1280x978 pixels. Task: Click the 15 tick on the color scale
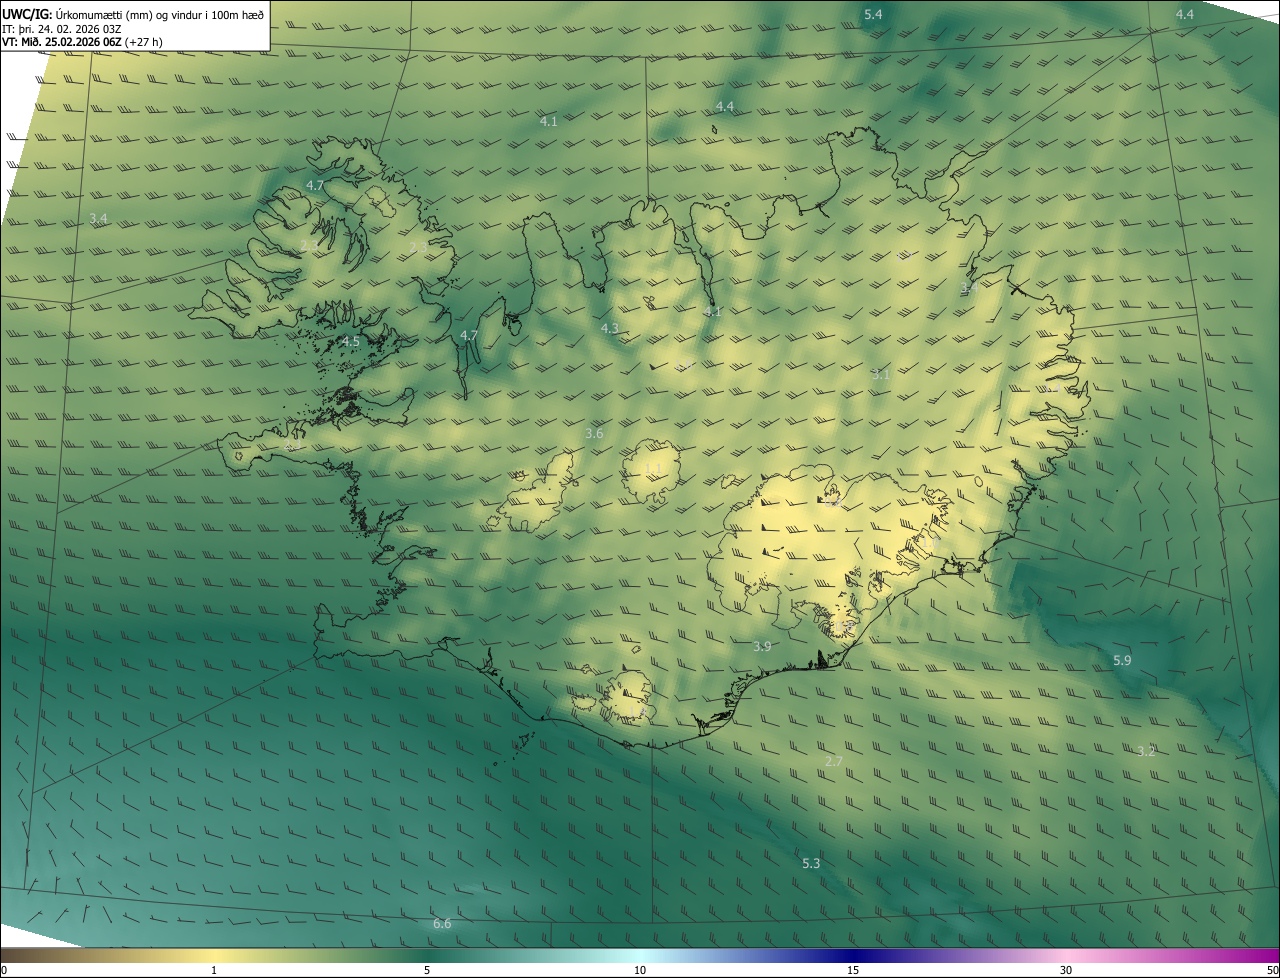click(x=853, y=971)
